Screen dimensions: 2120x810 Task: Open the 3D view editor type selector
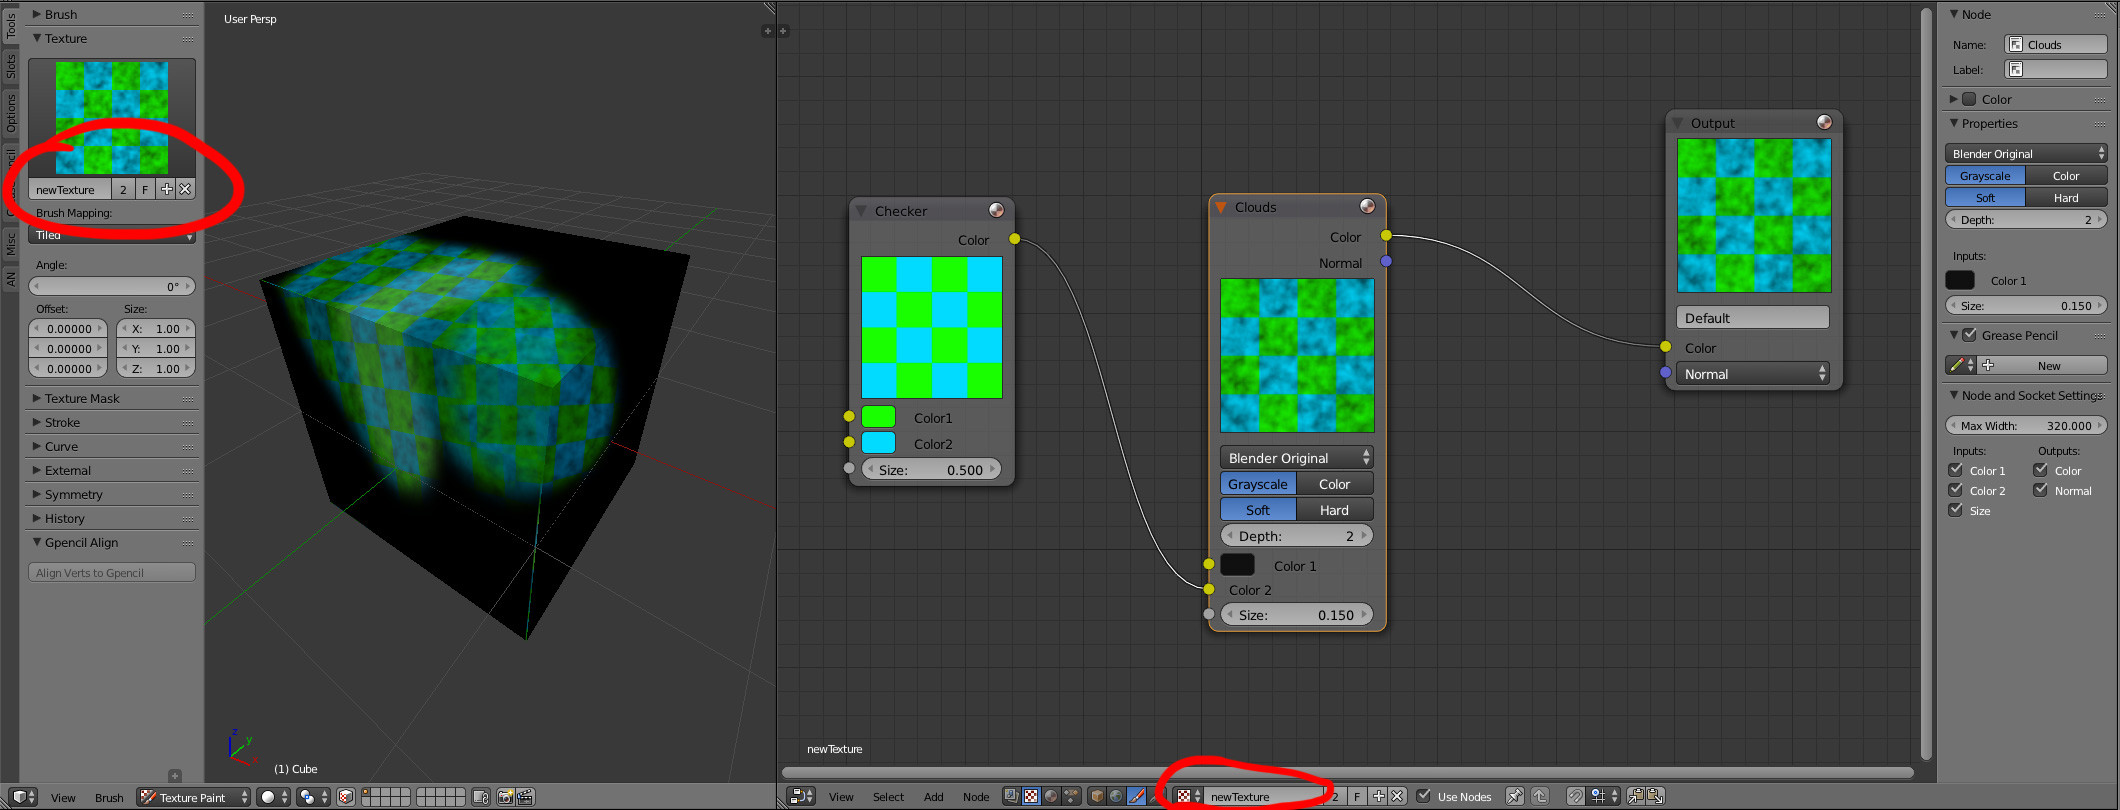click(x=23, y=797)
